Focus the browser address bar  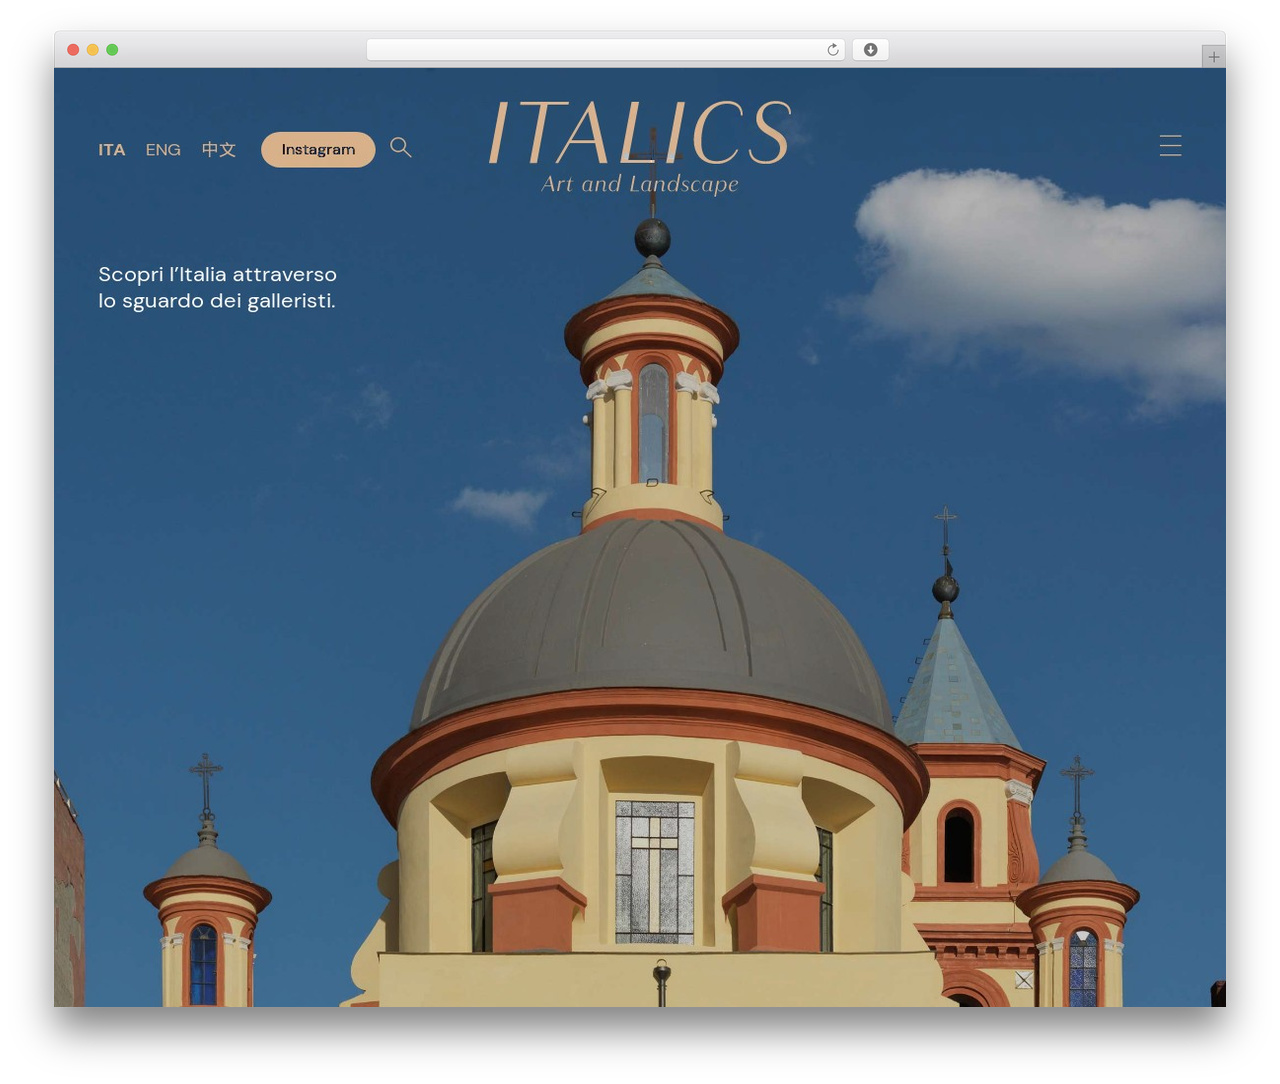[x=606, y=50]
